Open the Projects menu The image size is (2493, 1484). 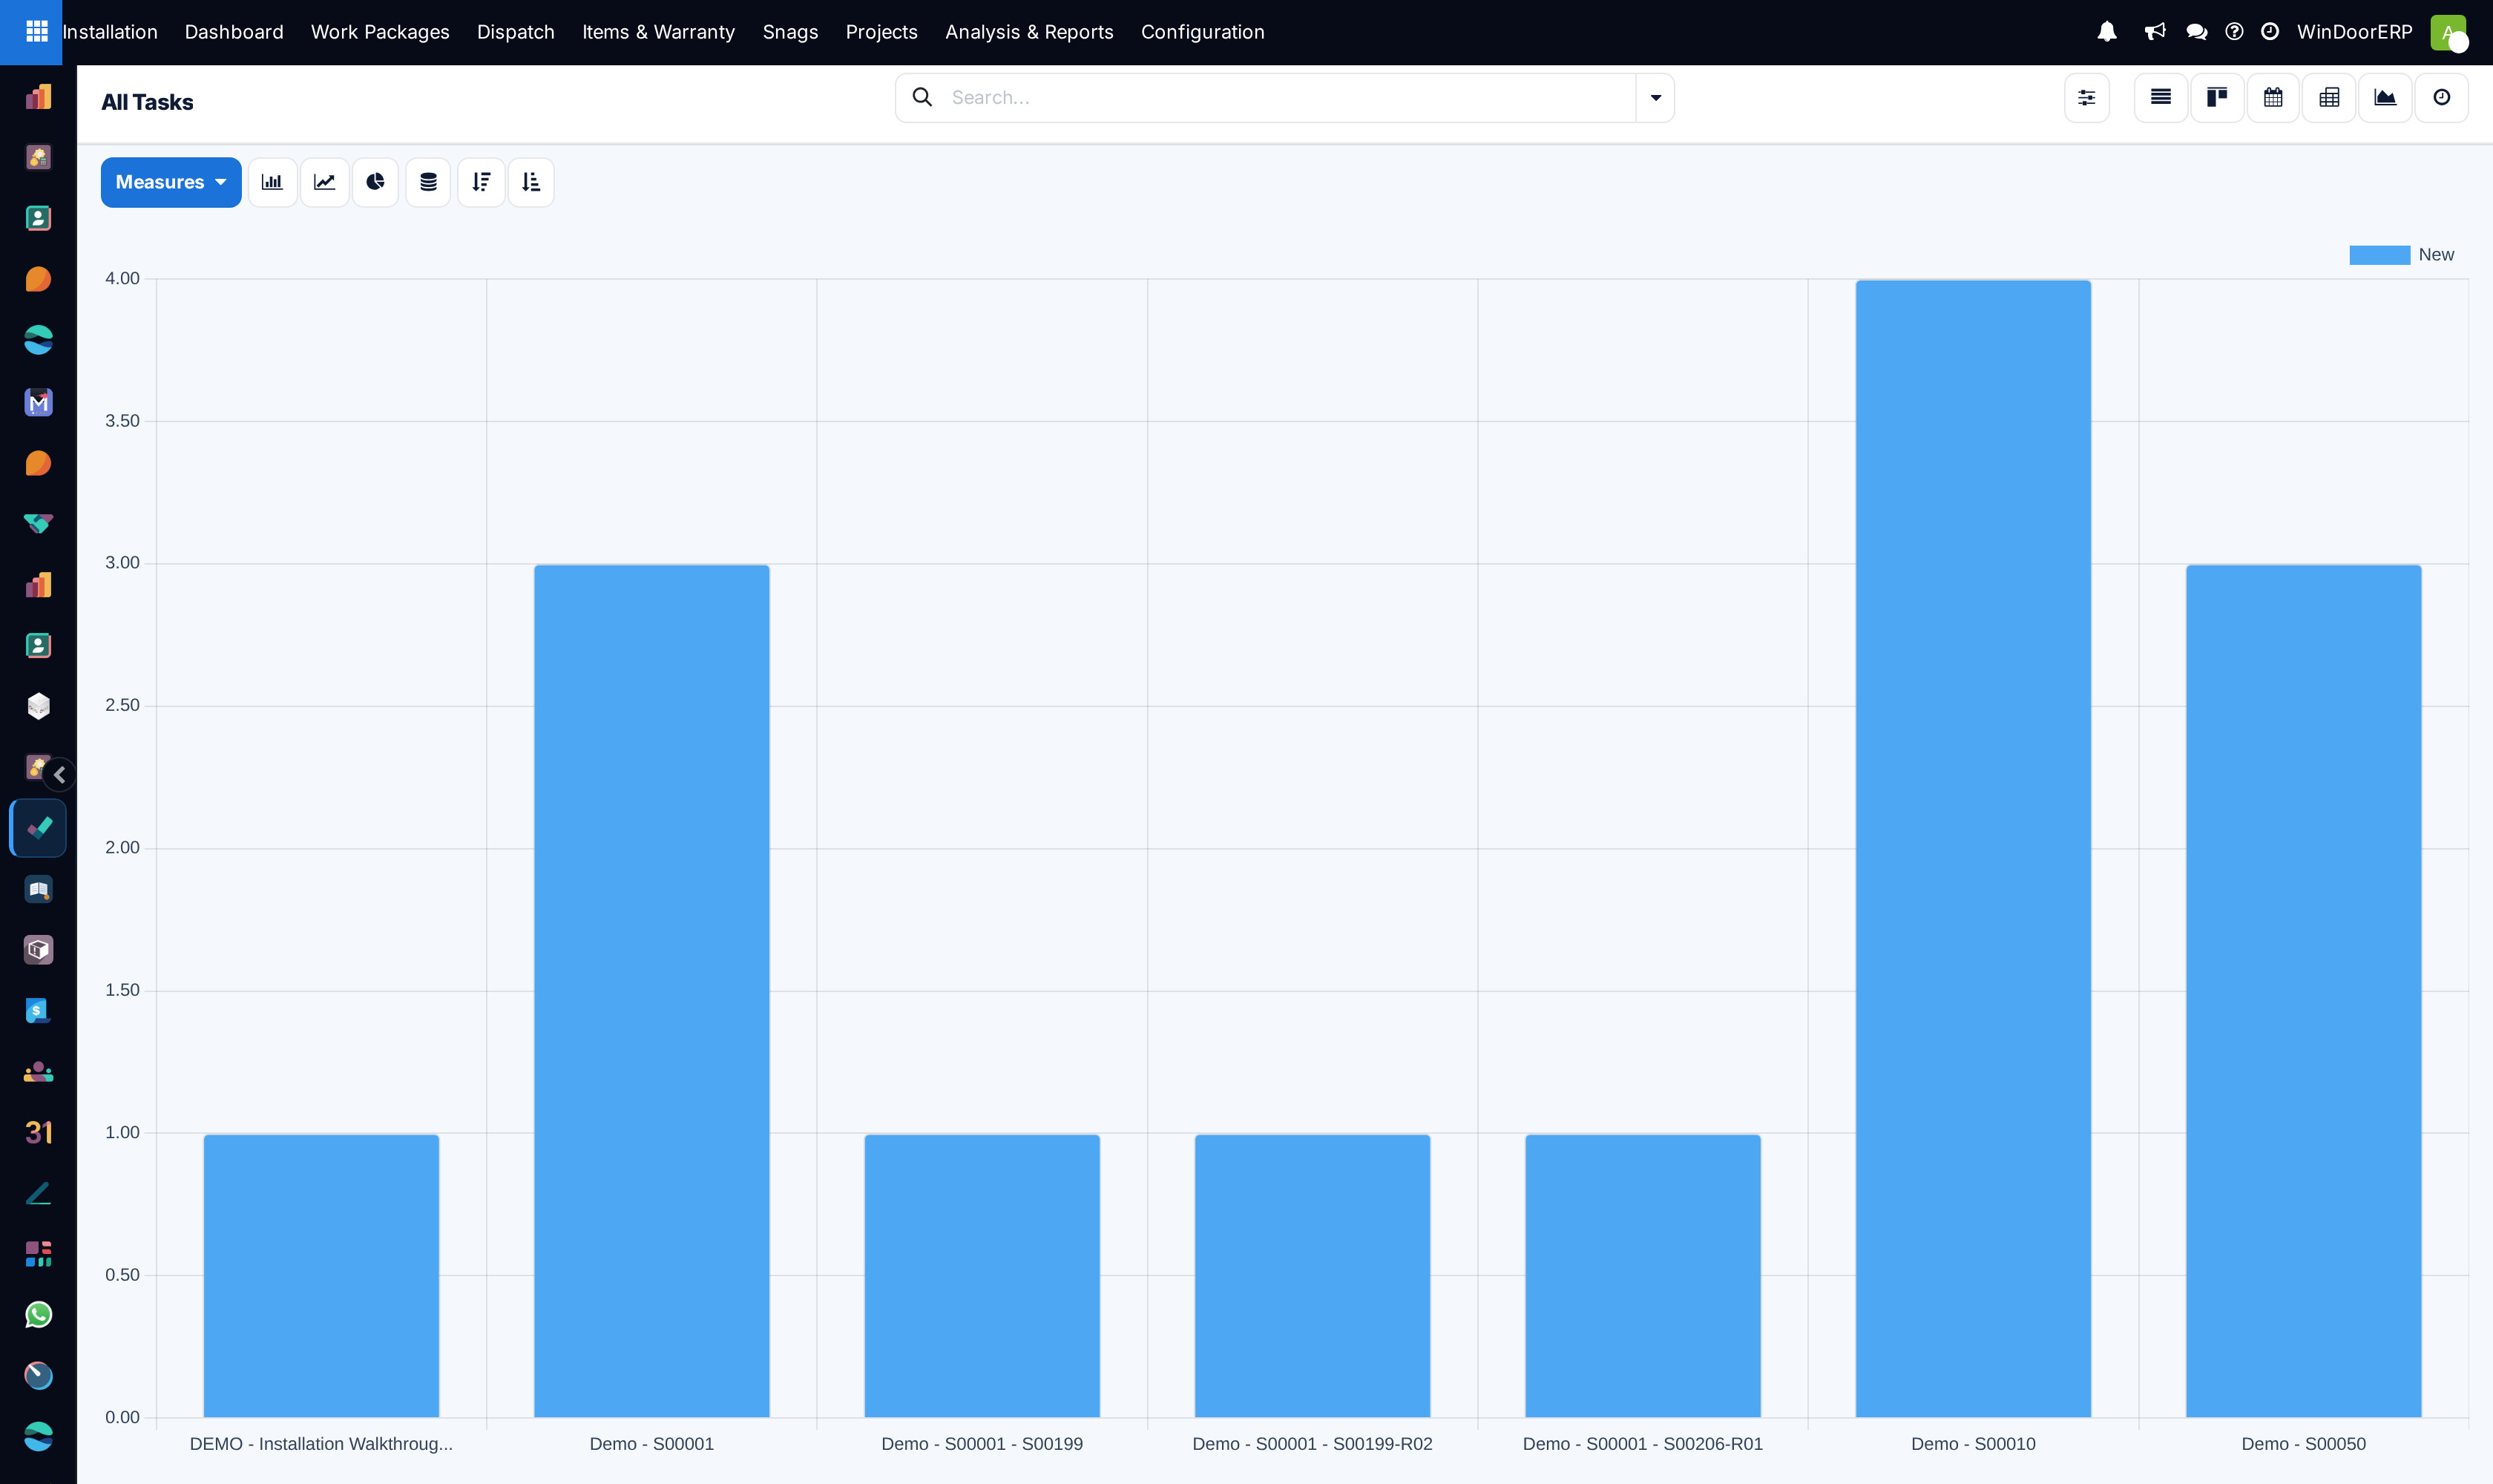point(881,32)
